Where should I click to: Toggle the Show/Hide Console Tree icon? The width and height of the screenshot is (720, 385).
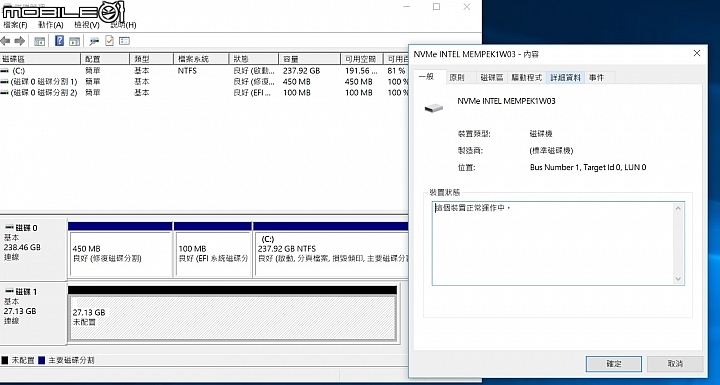click(39, 41)
